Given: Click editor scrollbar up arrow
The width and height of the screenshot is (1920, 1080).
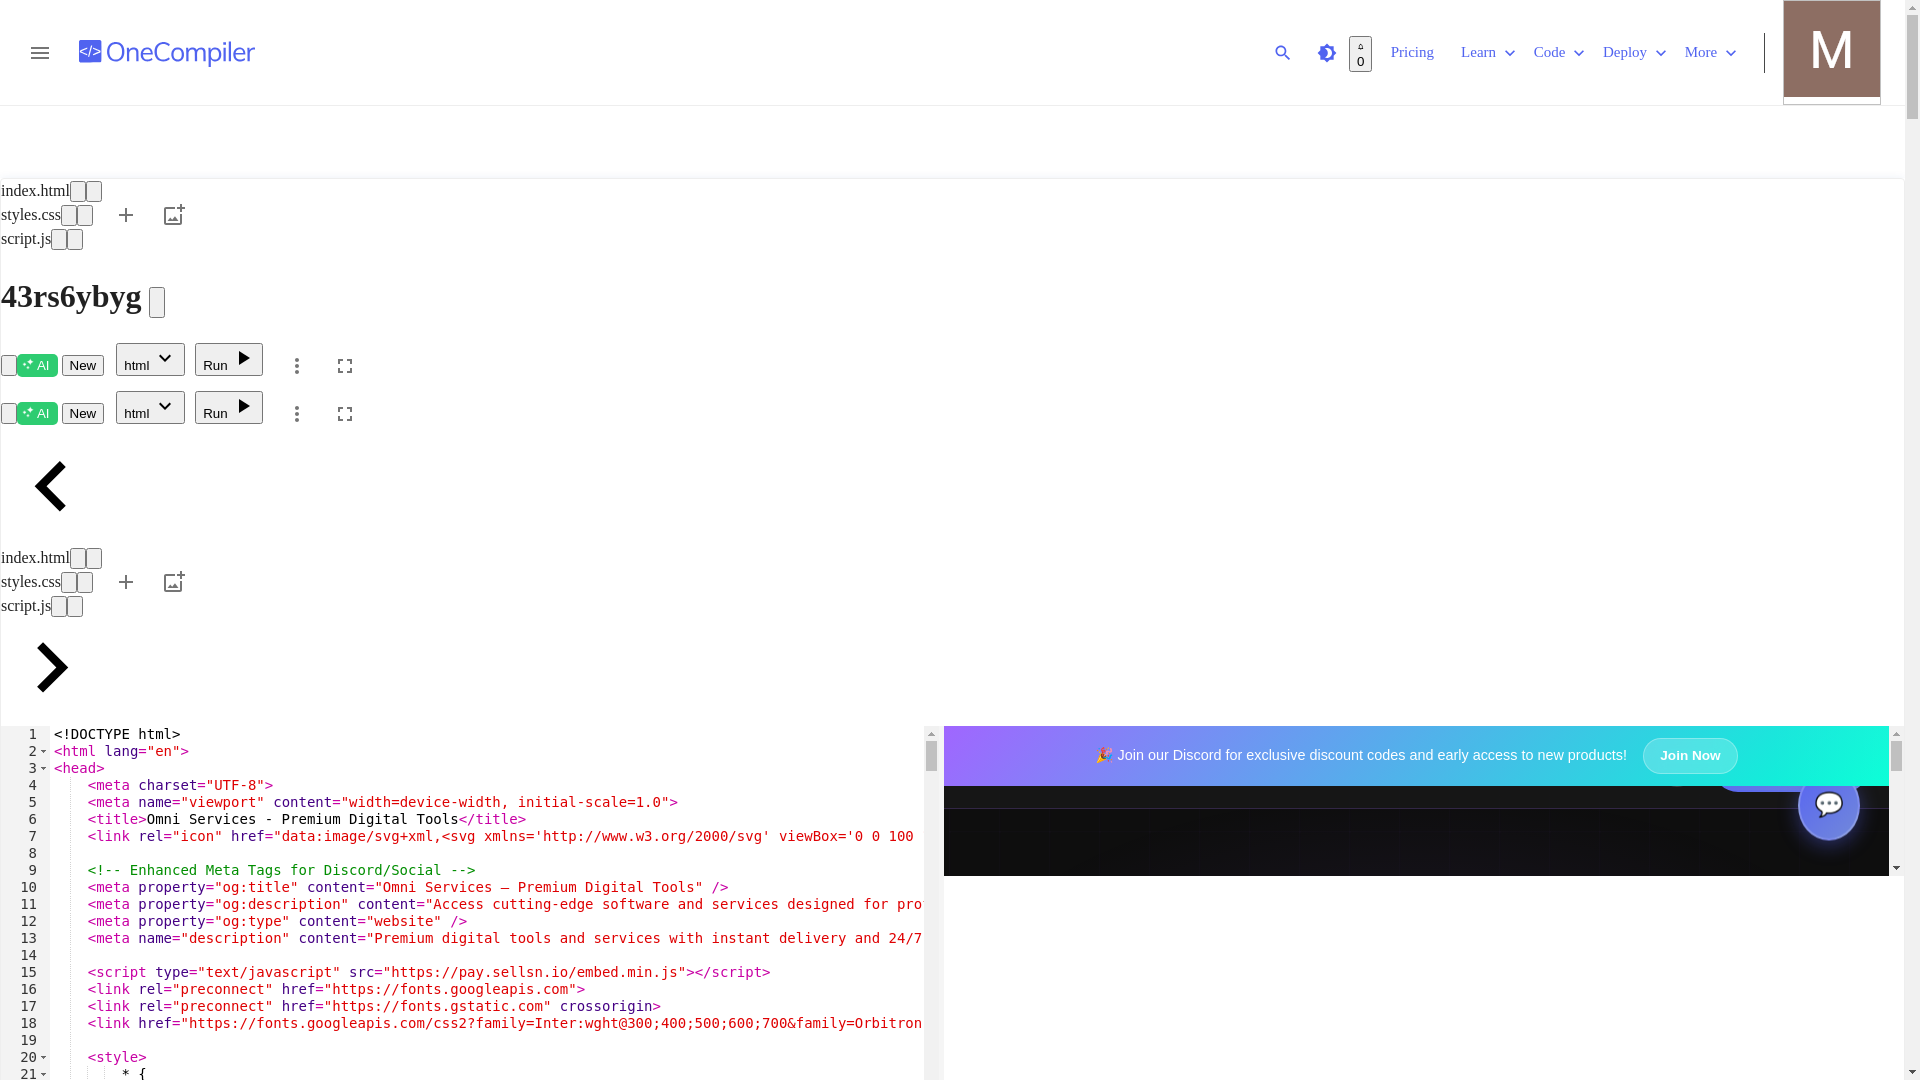Looking at the screenshot, I should coord(931,733).
